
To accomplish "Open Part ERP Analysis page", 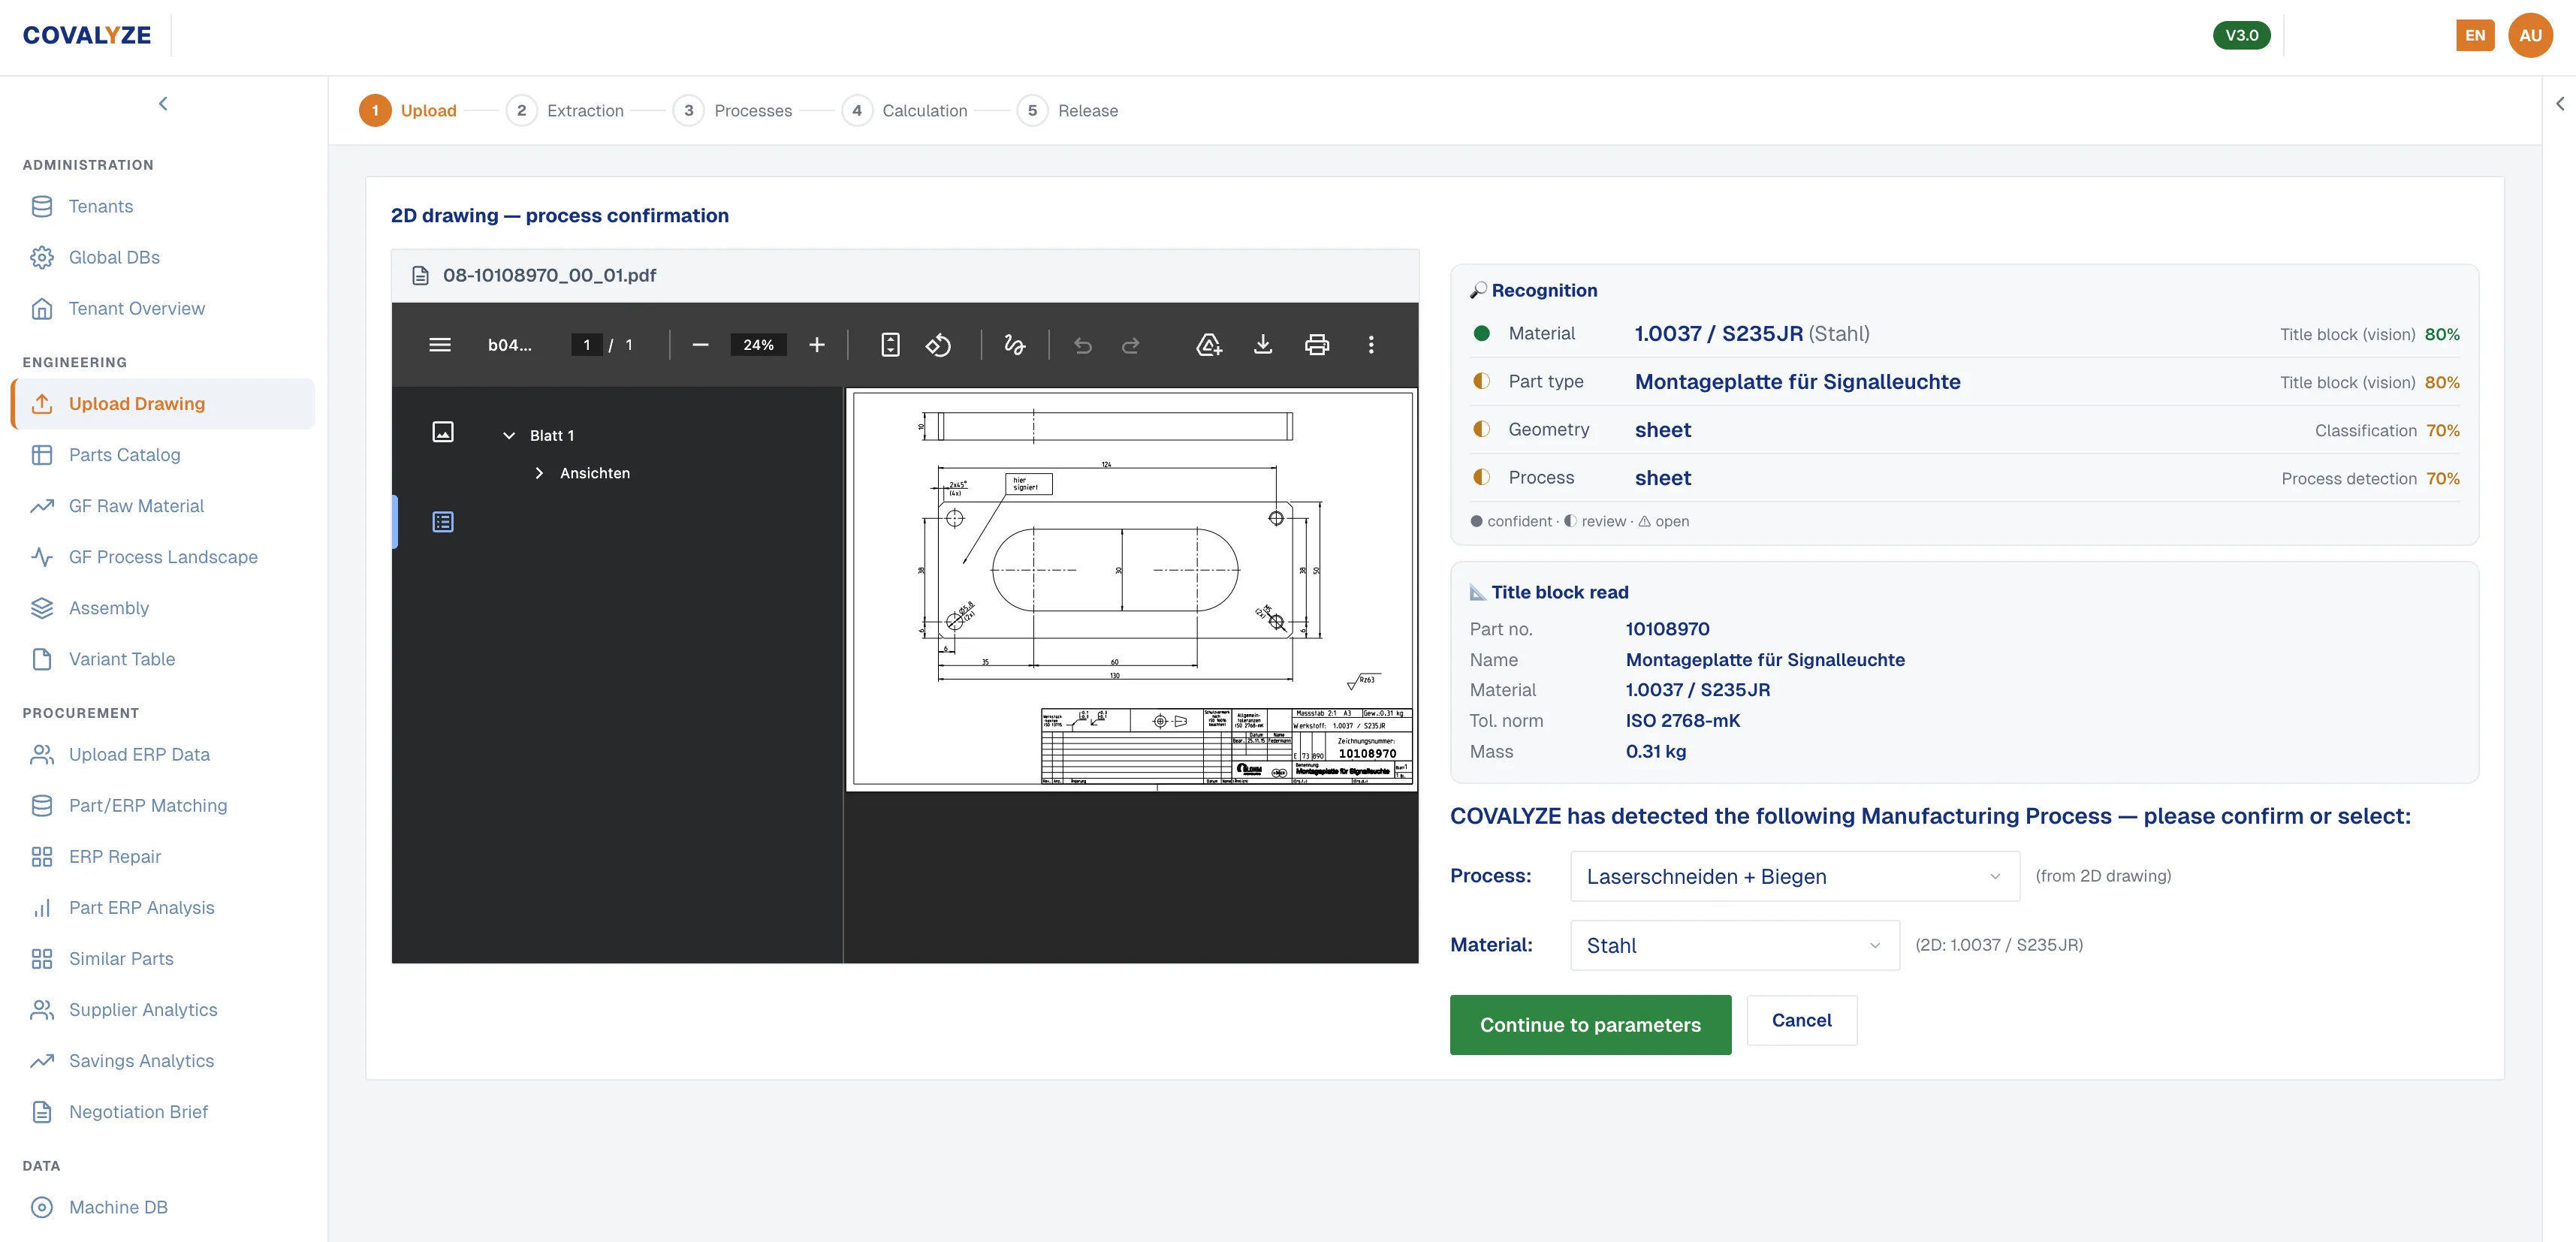I will point(163,908).
